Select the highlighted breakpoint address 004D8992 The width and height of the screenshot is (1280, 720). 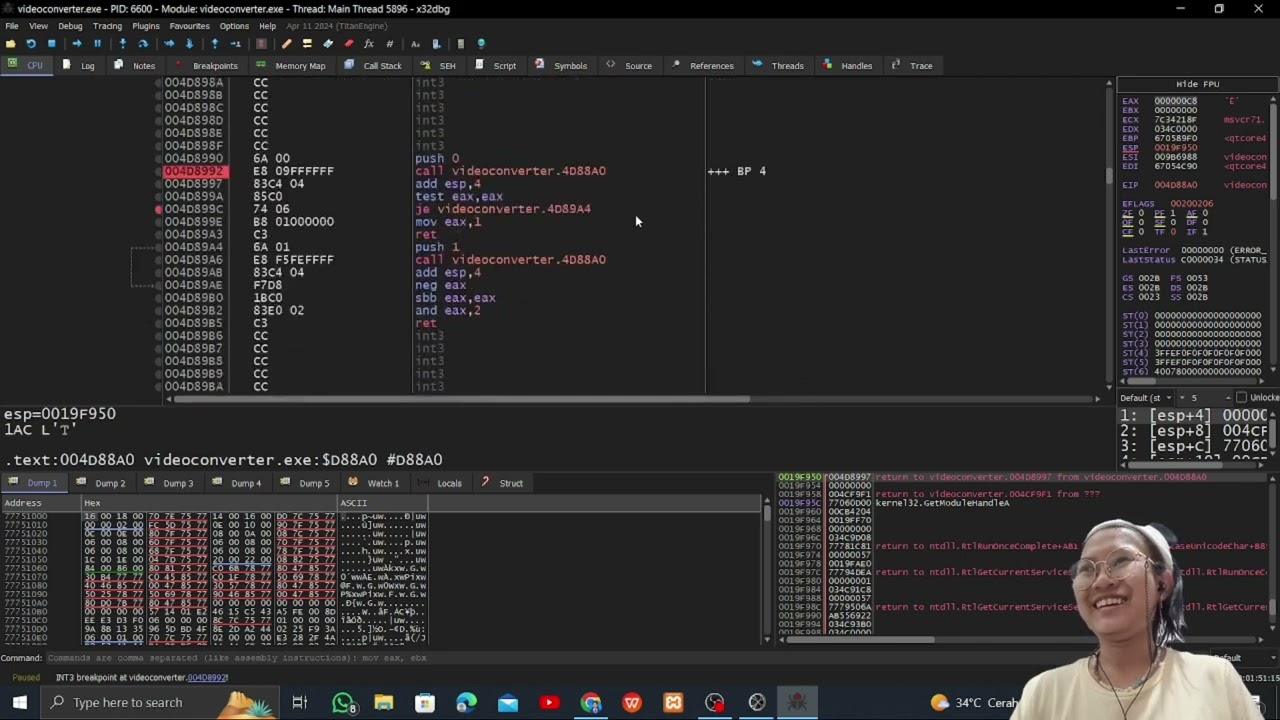[x=194, y=171]
